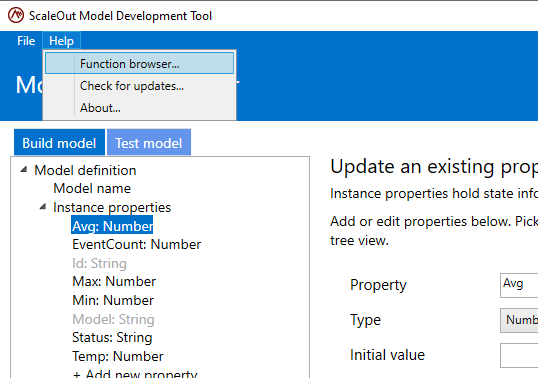
Task: Select Check for updates... menu entry
Action: [140, 86]
